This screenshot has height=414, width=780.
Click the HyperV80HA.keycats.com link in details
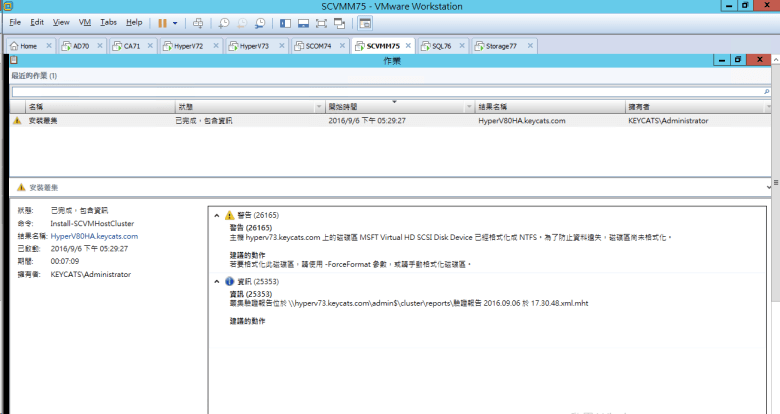[94, 236]
